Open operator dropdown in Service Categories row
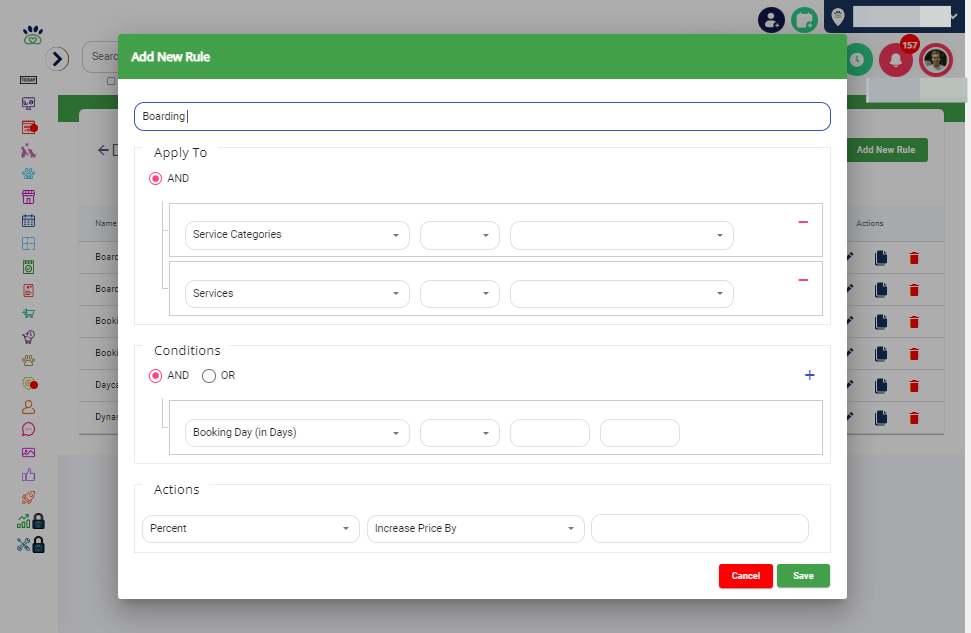Image resolution: width=971 pixels, height=633 pixels. [x=459, y=235]
